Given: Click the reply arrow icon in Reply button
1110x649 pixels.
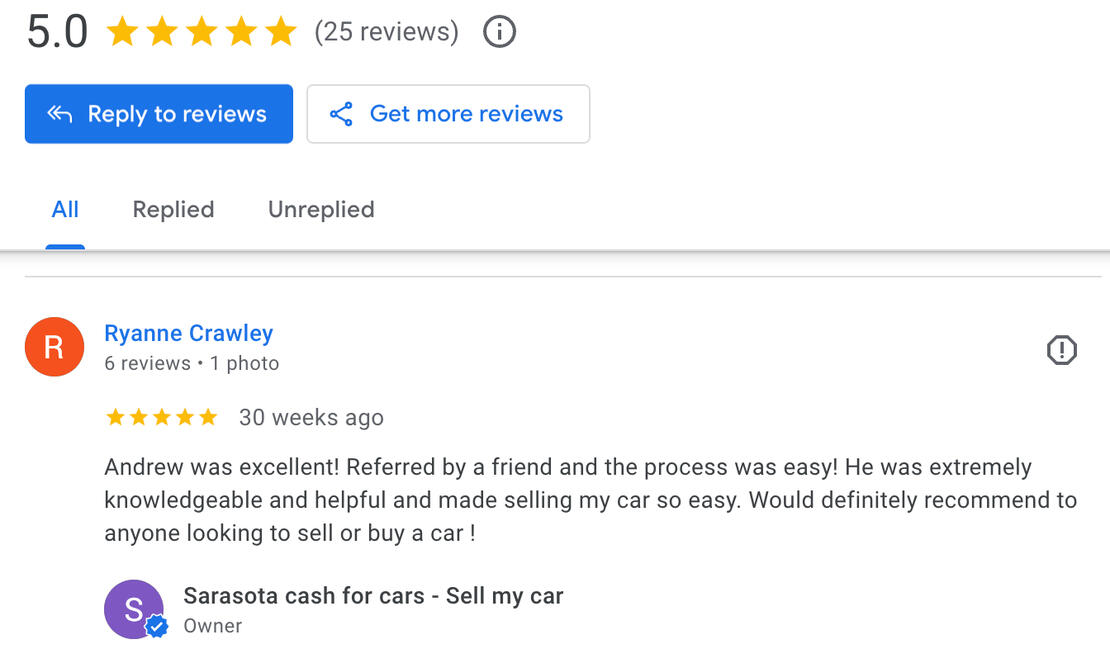Looking at the screenshot, I should coord(60,114).
